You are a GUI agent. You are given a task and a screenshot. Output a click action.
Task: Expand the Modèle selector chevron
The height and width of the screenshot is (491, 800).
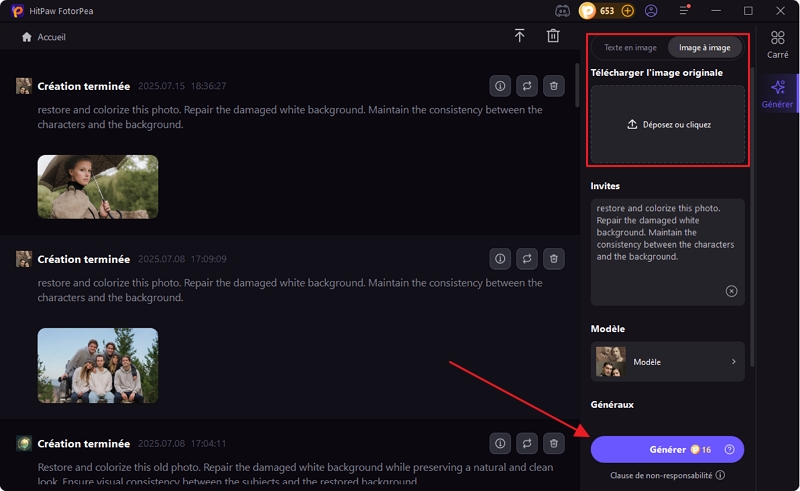[733, 362]
